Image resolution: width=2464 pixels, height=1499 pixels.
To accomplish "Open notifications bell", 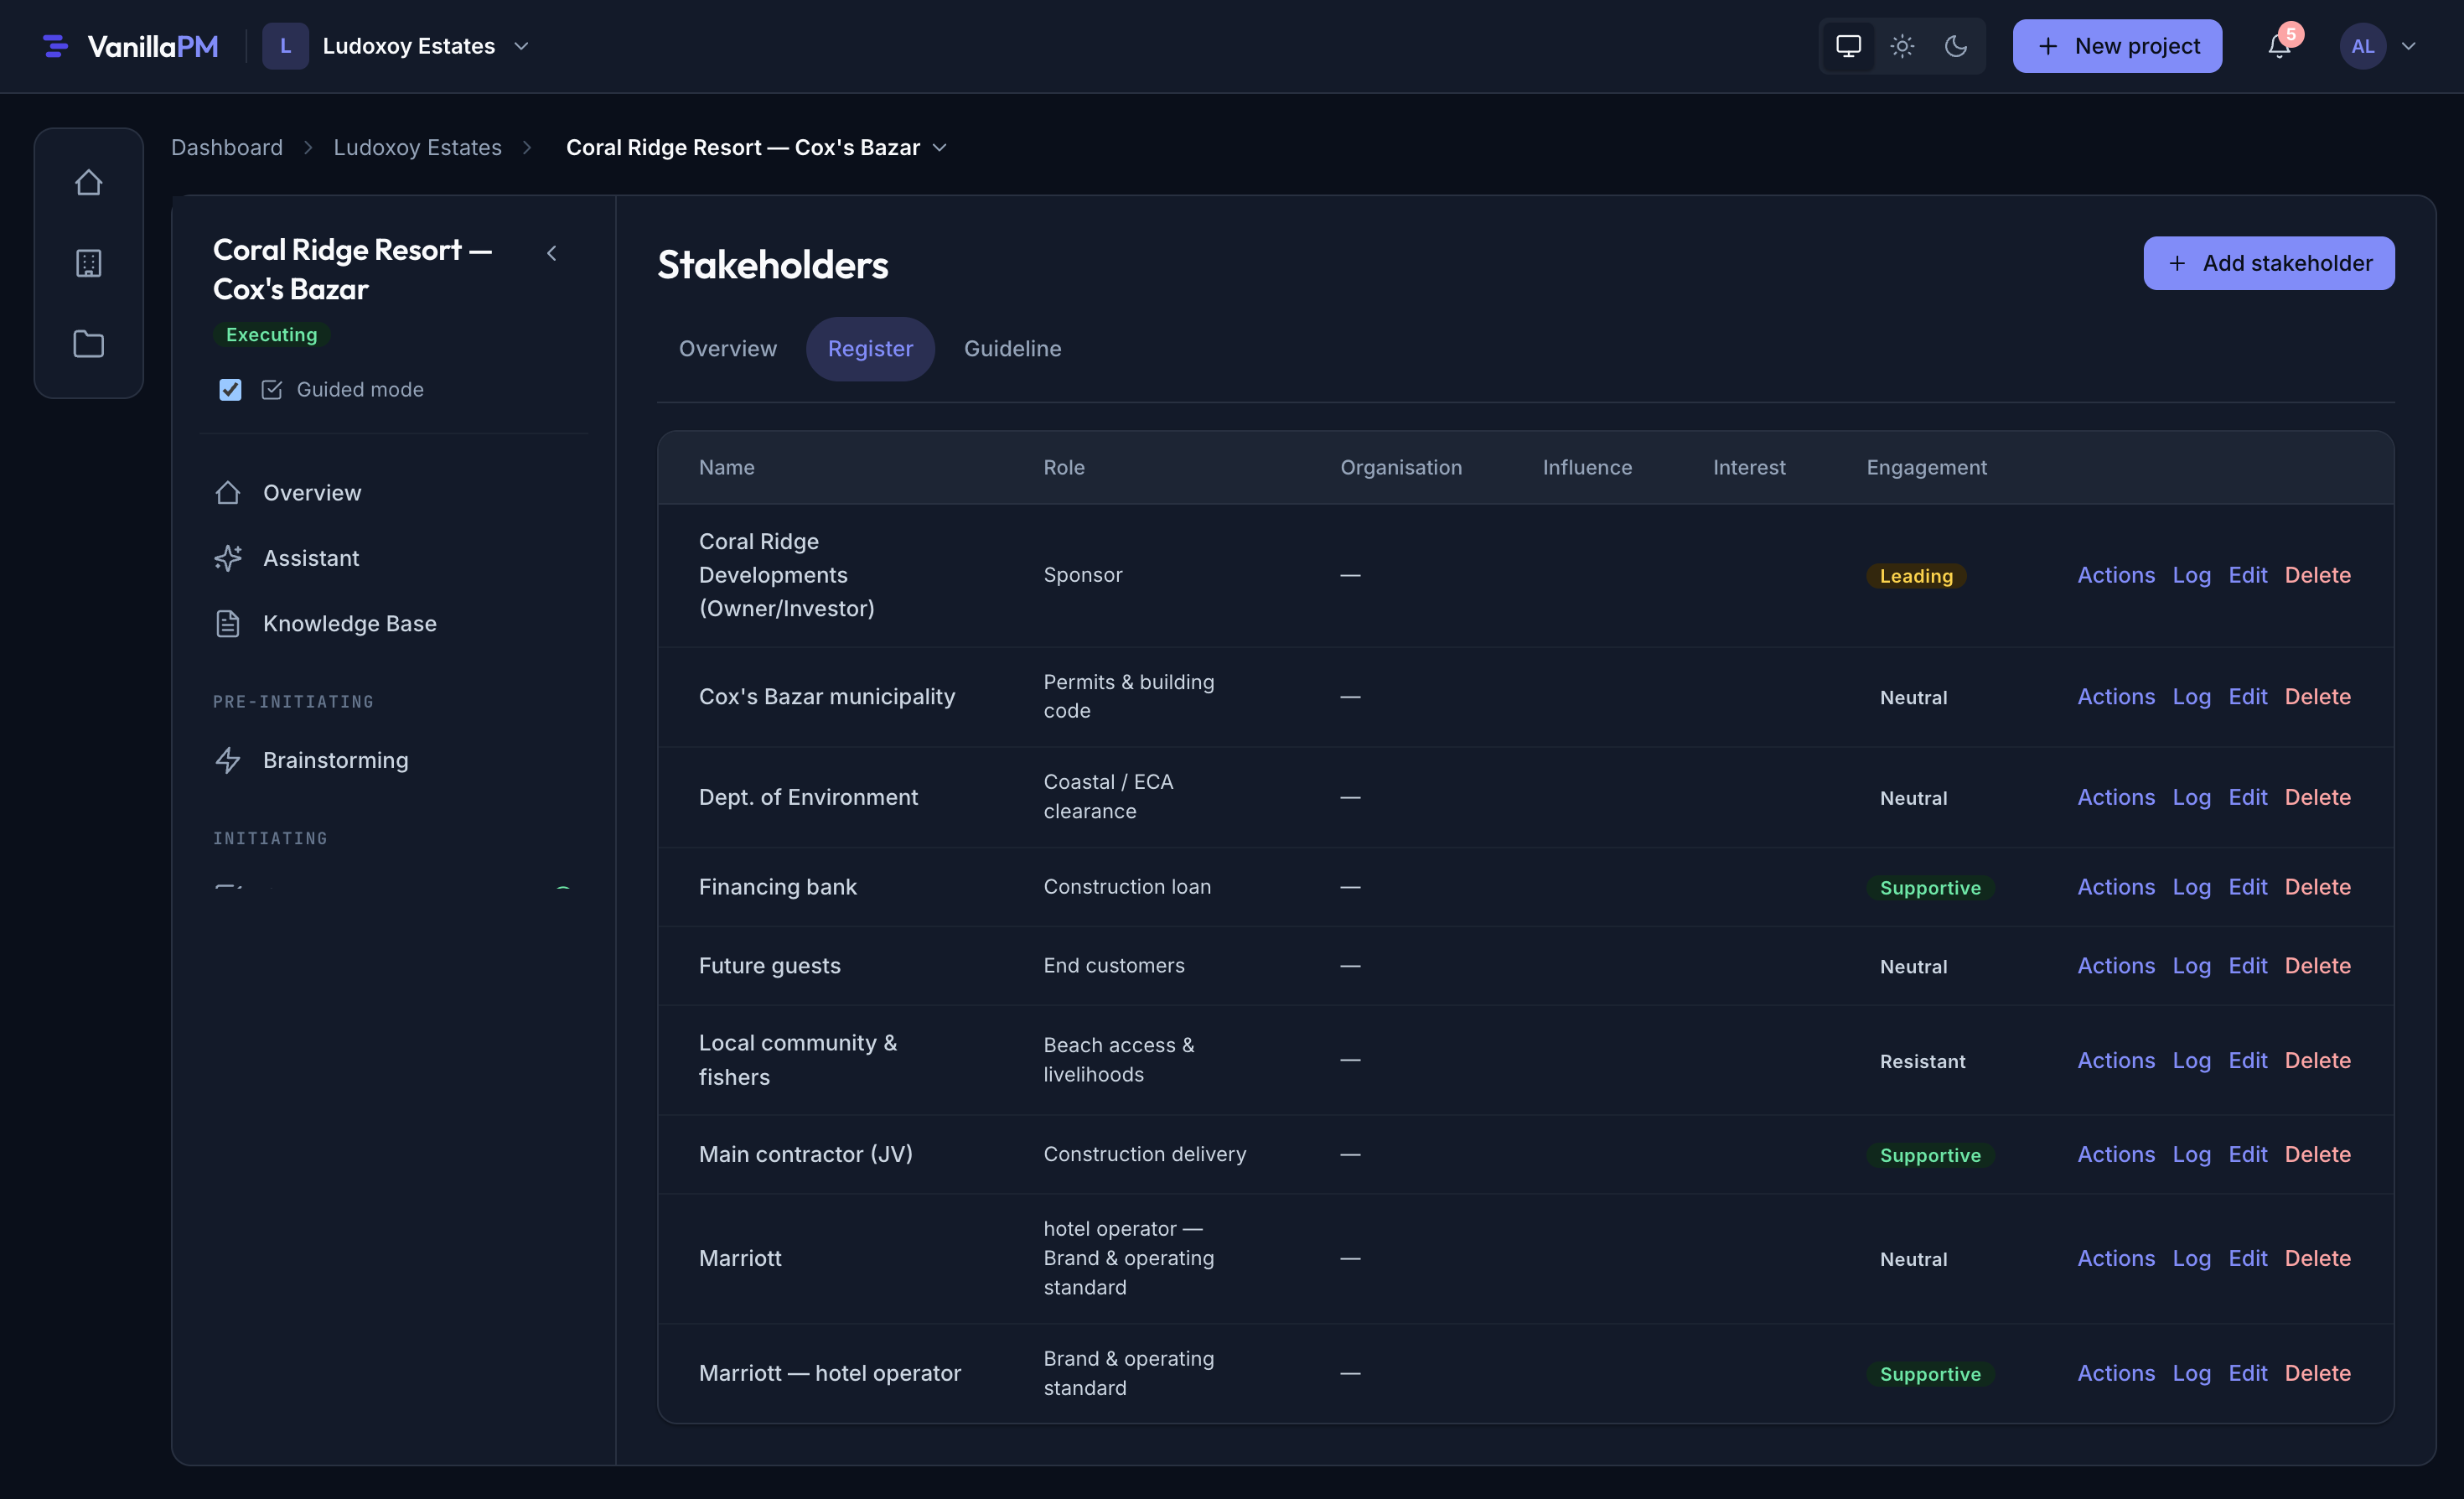I will [x=2279, y=46].
